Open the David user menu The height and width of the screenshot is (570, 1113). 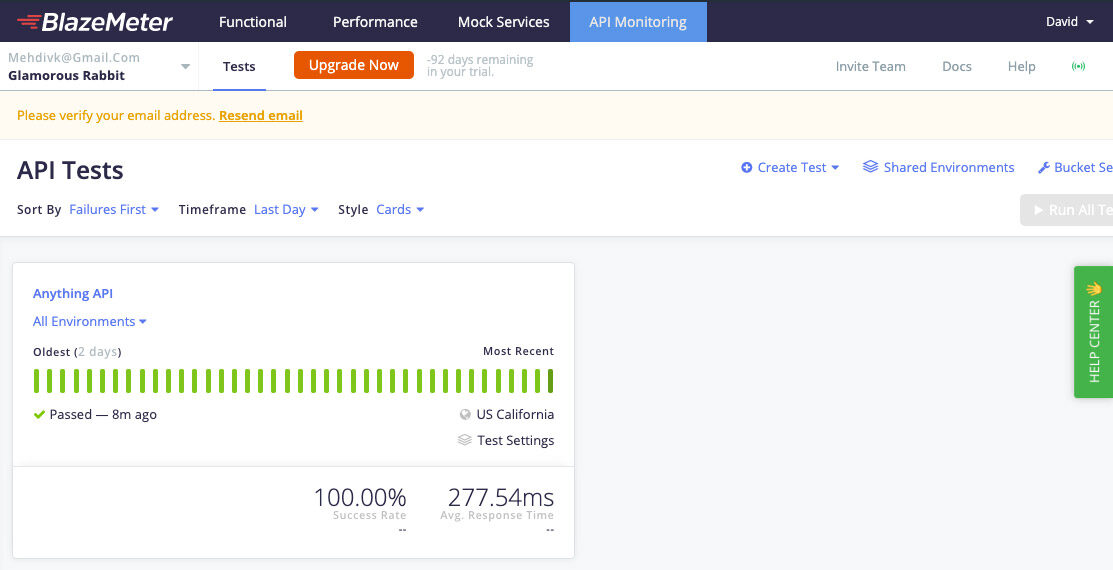(1069, 22)
